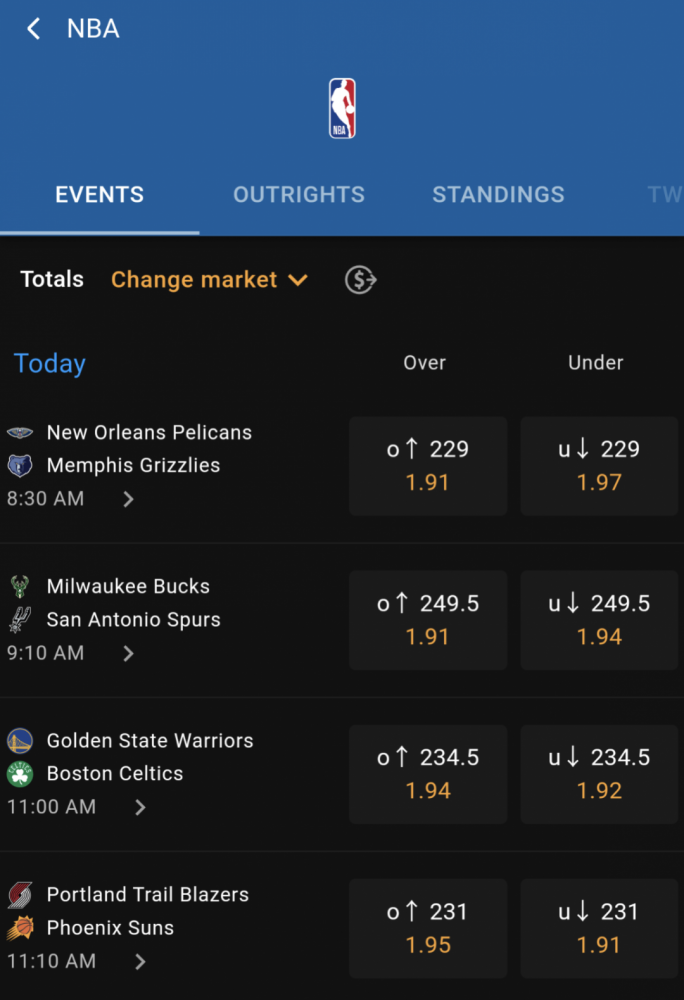The width and height of the screenshot is (684, 1000).
Task: Click the Over column header
Action: [425, 363]
